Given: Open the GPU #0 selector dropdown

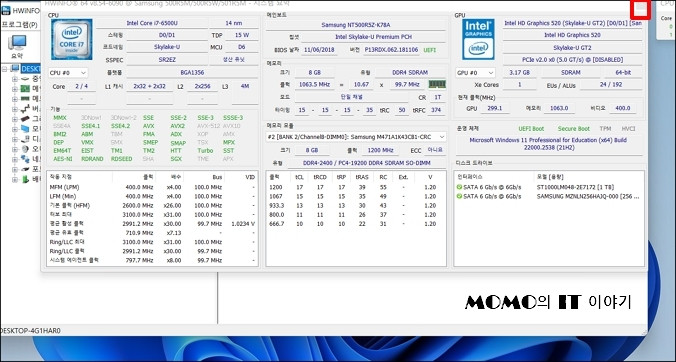Looking at the screenshot, I should (x=475, y=73).
